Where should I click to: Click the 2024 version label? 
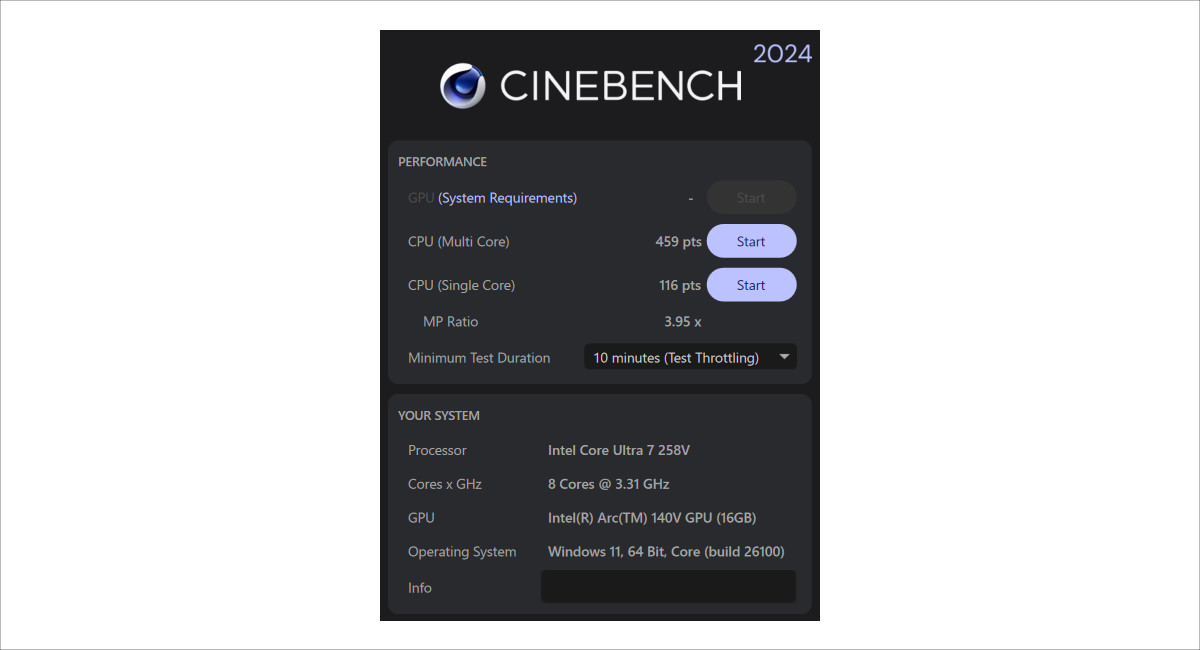coord(782,54)
